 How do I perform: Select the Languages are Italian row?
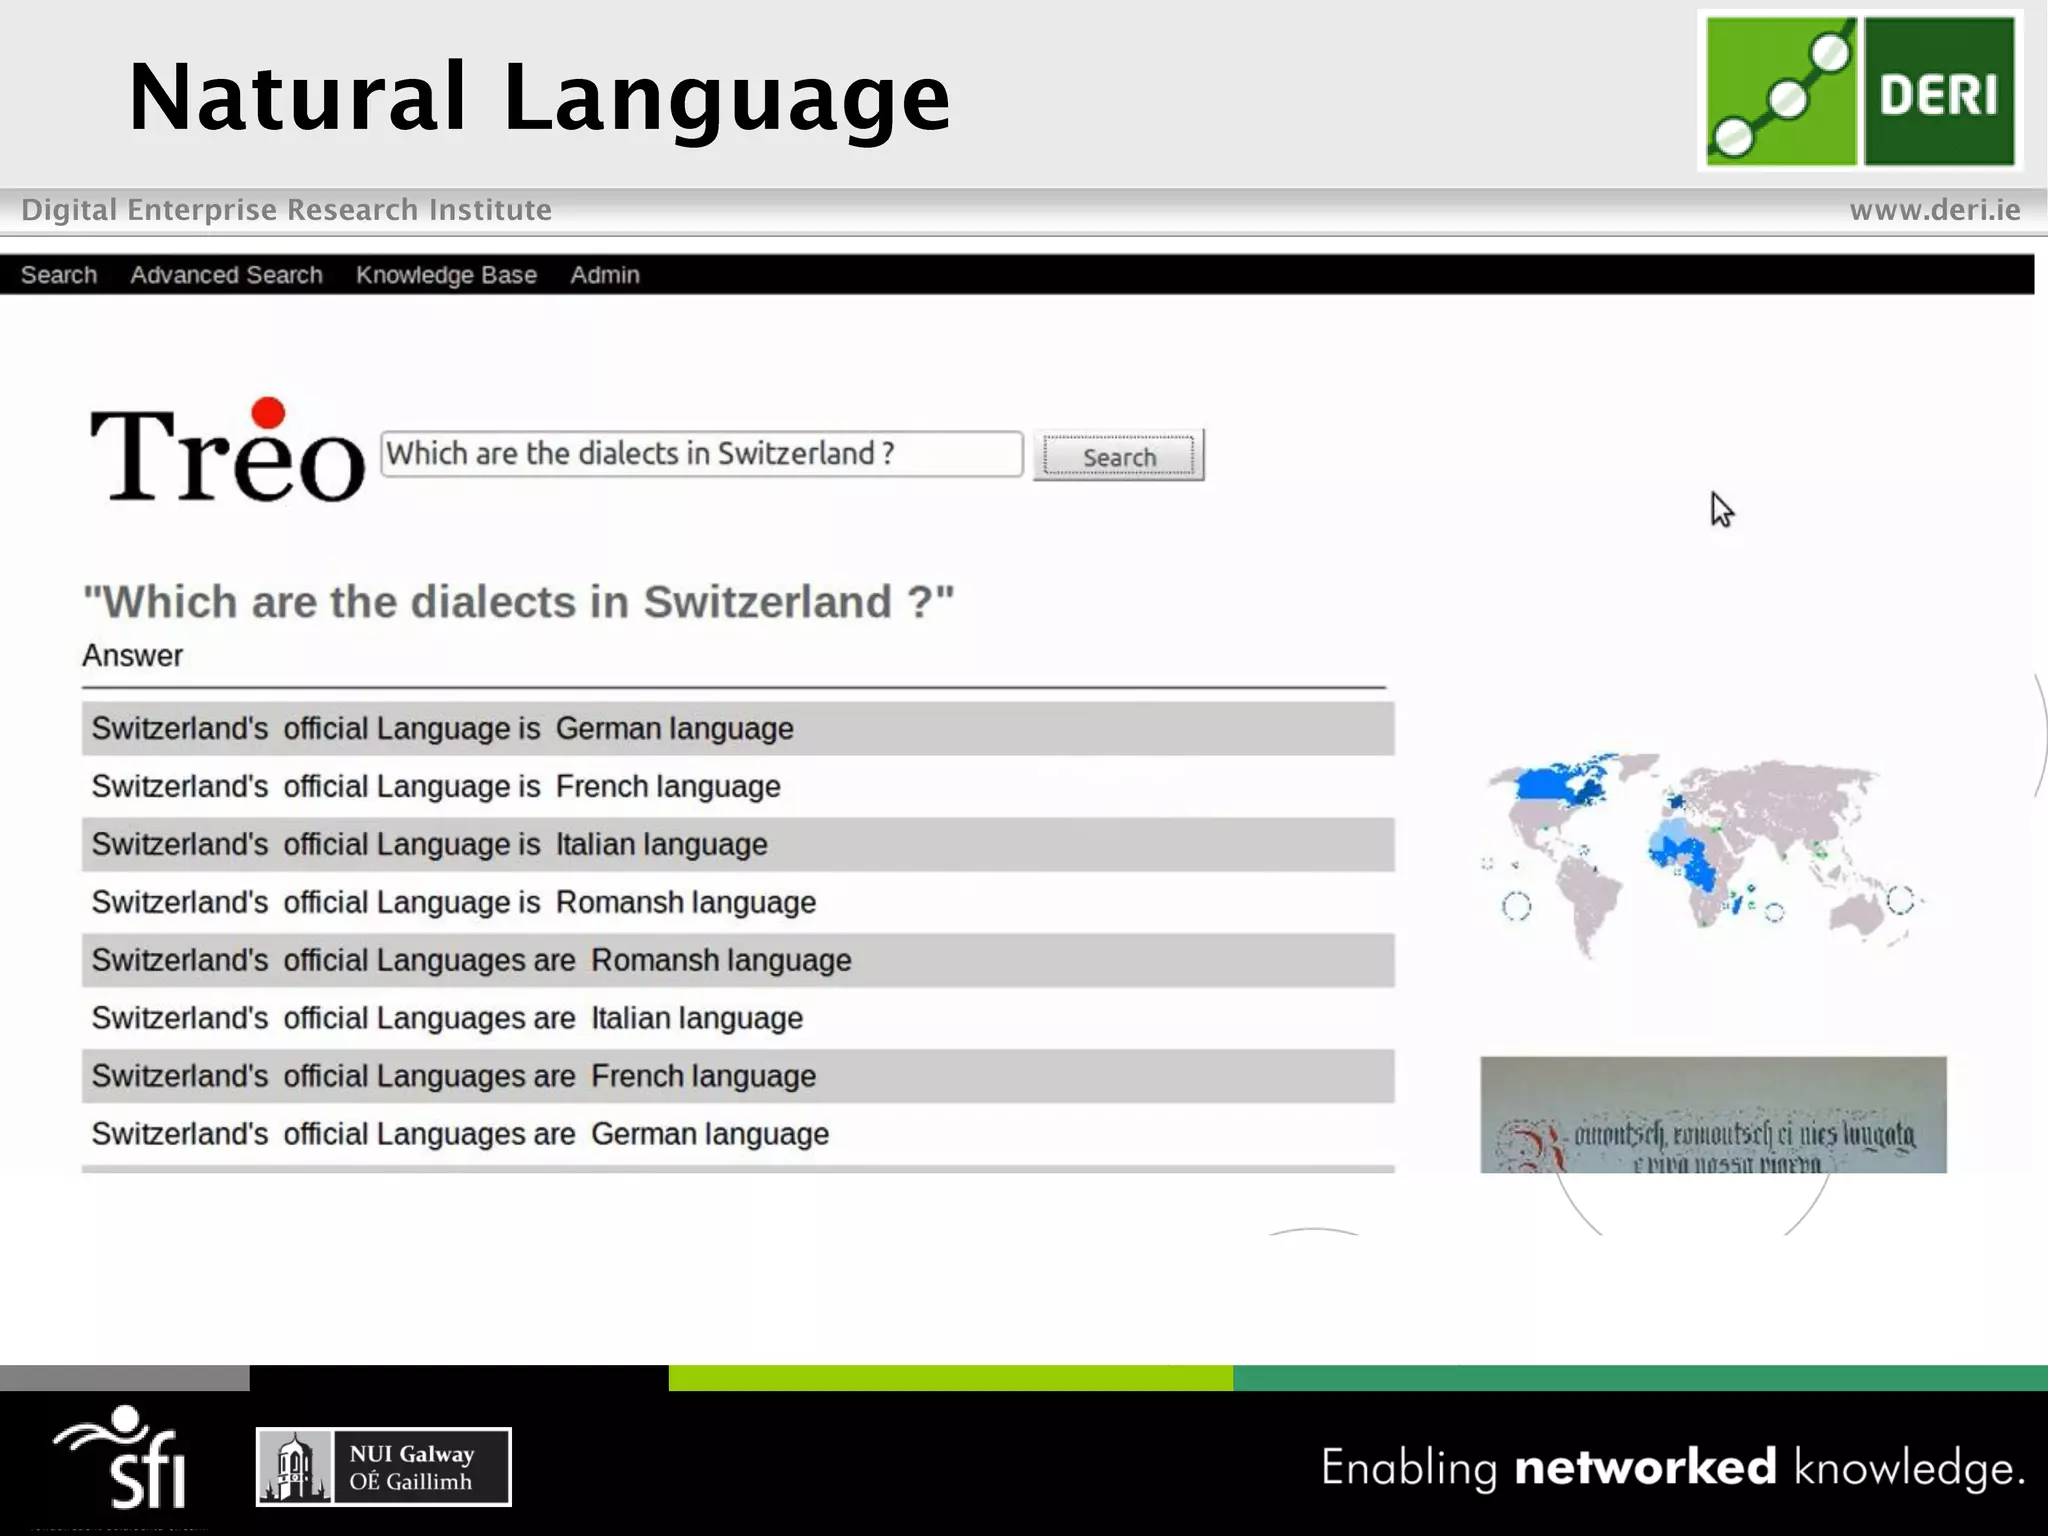pos(737,1018)
